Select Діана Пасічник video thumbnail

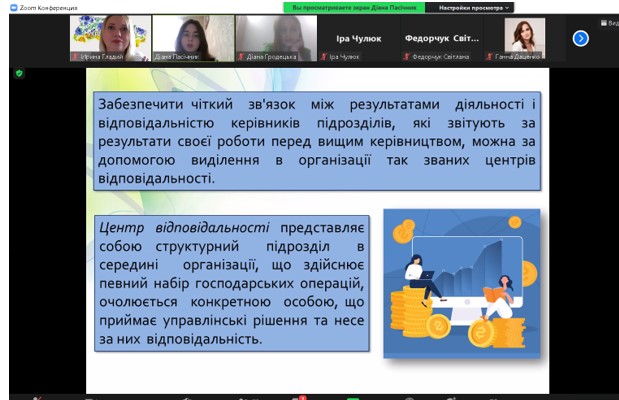coord(192,37)
